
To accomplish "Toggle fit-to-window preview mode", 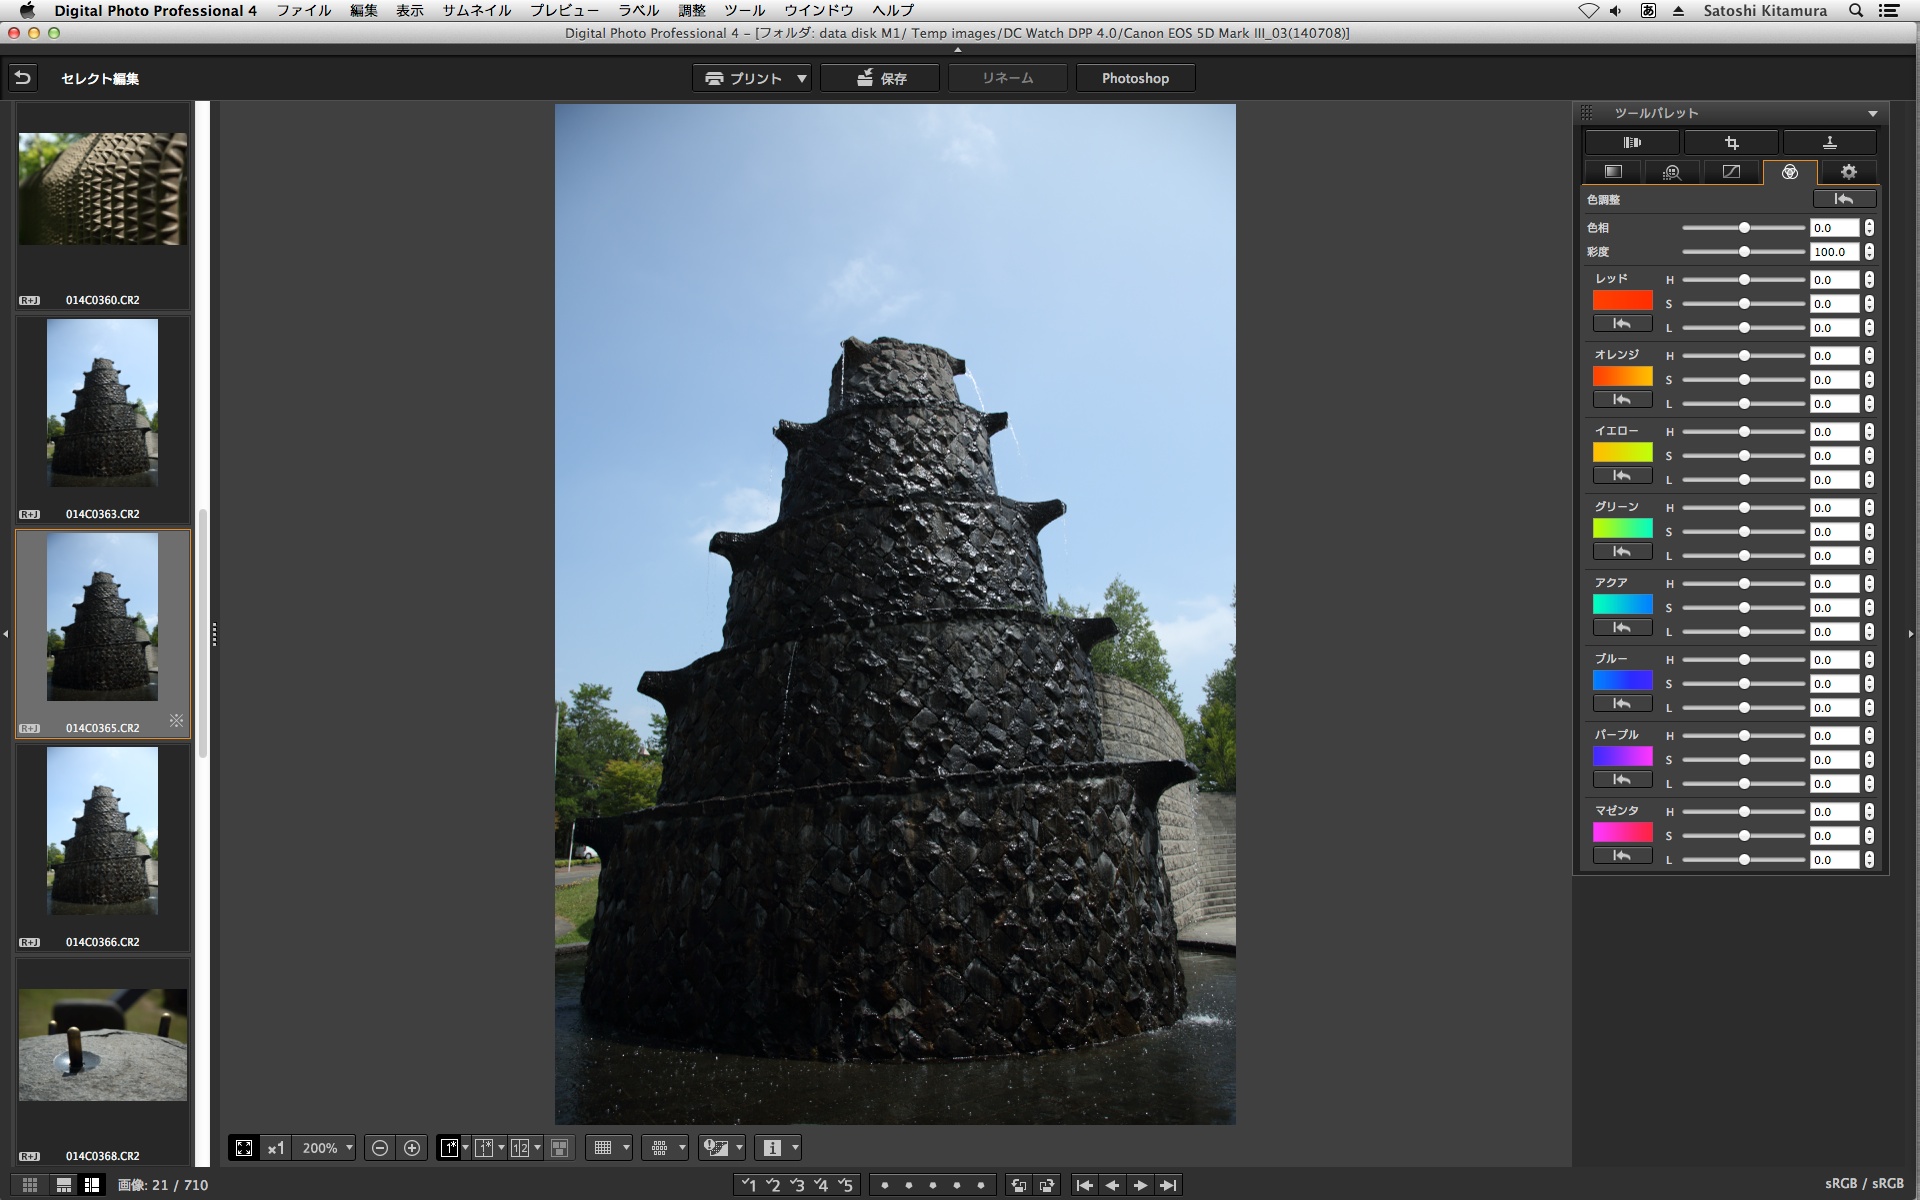I will (244, 1148).
